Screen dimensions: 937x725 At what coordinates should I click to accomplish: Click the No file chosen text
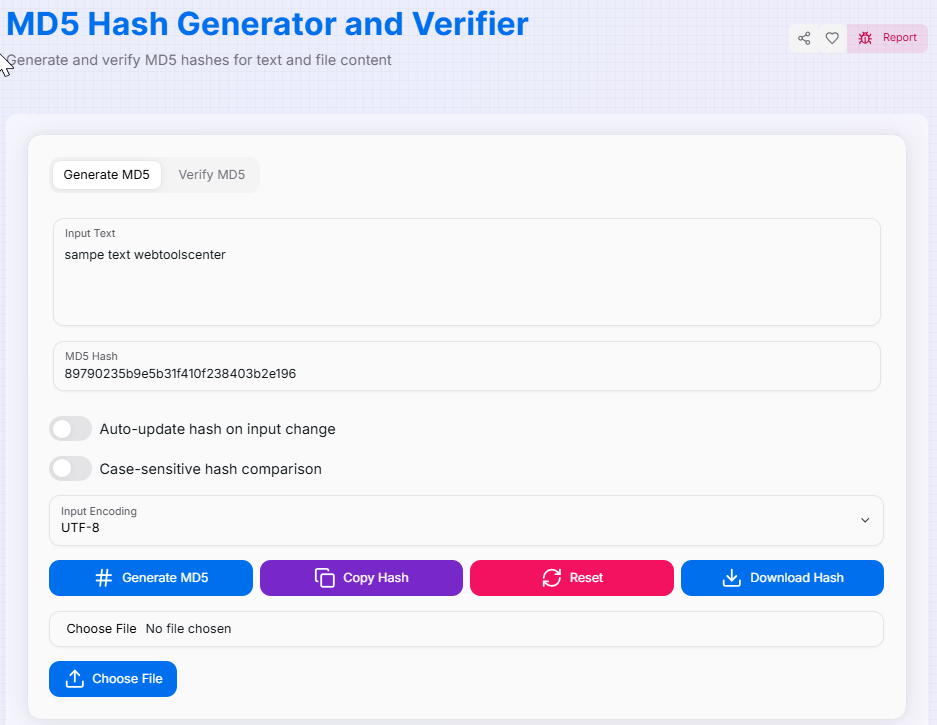coord(188,629)
